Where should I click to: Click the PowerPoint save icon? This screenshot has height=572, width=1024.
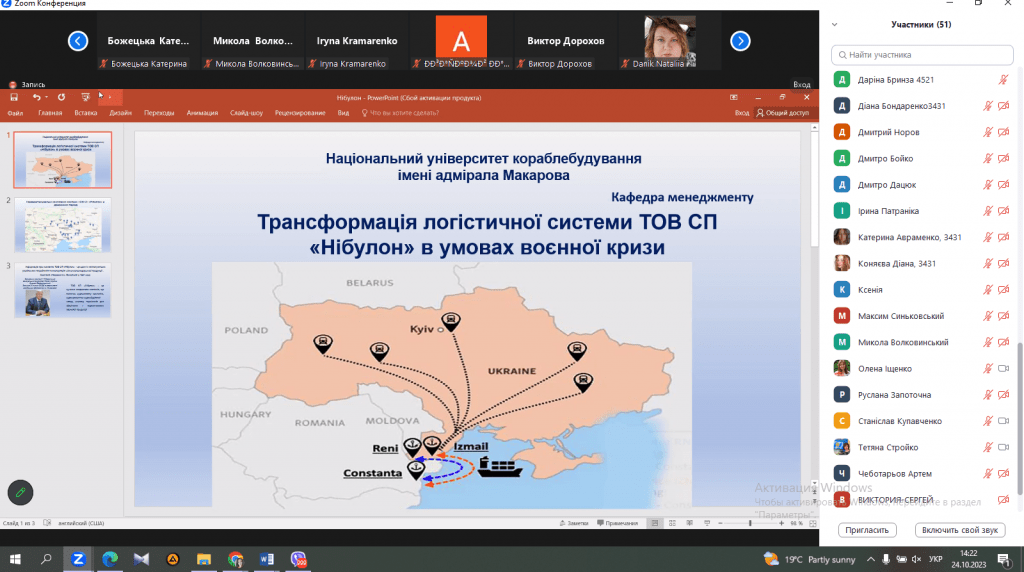13,97
